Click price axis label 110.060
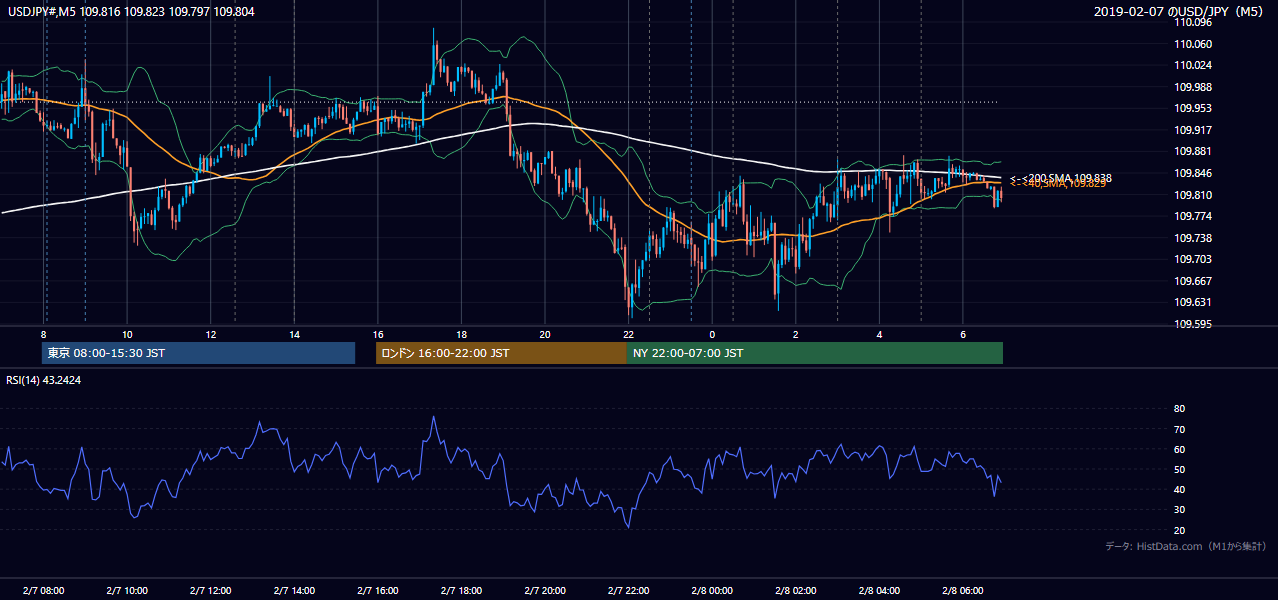The image size is (1278, 600). pos(1194,44)
